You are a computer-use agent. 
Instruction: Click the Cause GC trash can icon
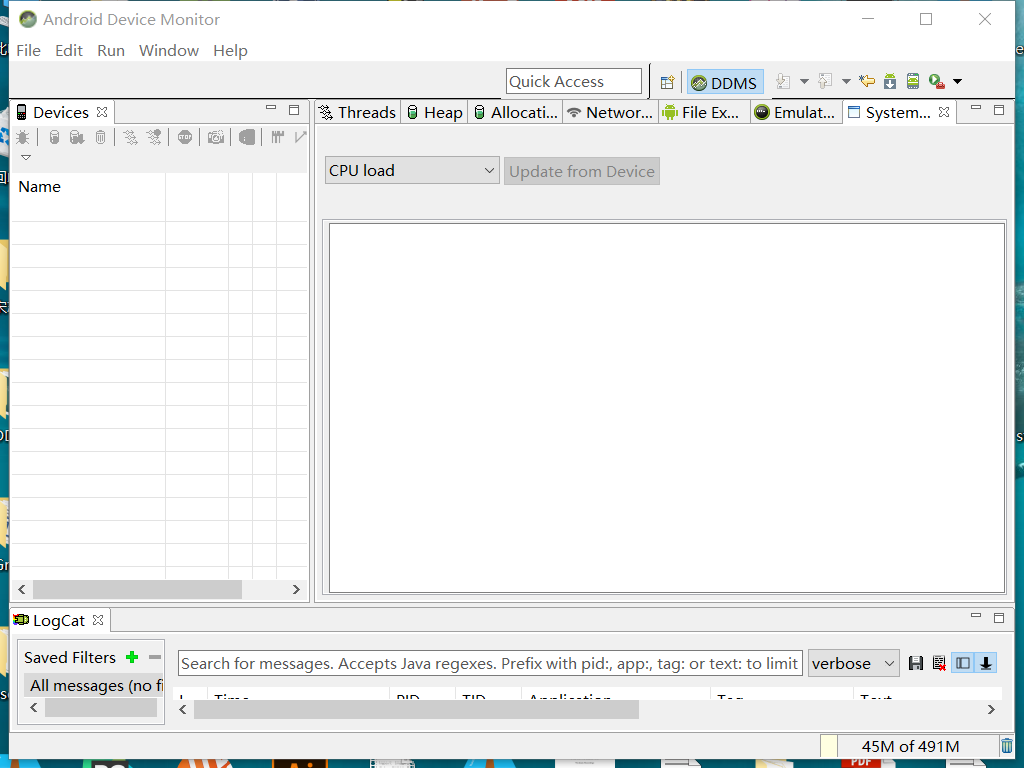point(101,137)
